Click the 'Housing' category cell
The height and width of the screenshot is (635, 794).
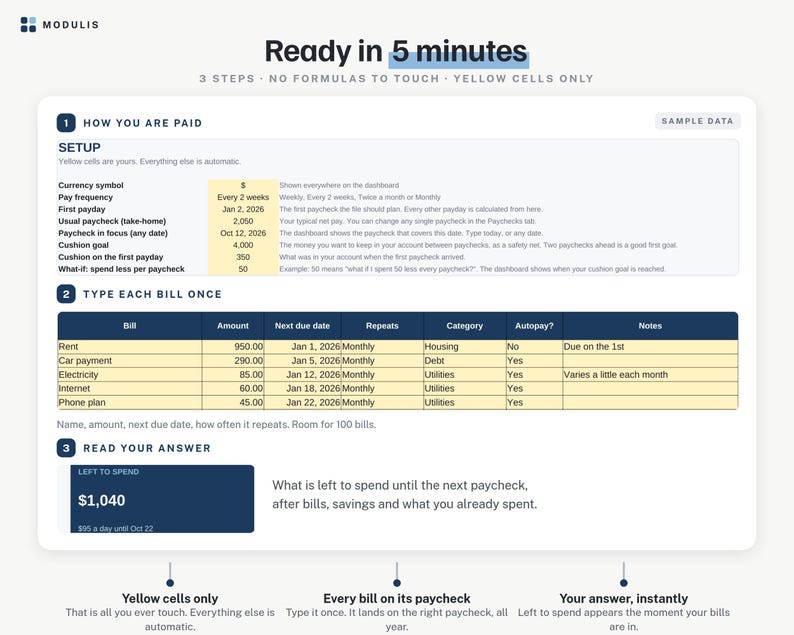(465, 347)
